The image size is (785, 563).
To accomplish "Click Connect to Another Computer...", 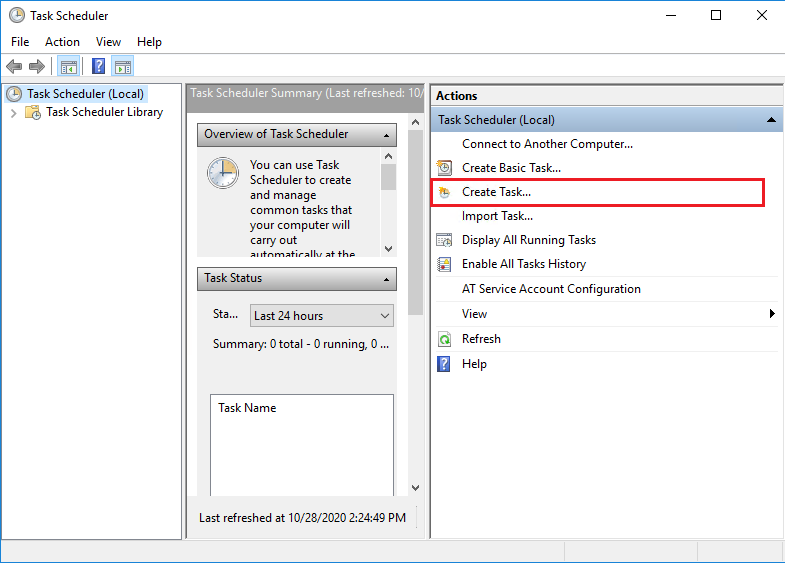I will click(x=547, y=144).
